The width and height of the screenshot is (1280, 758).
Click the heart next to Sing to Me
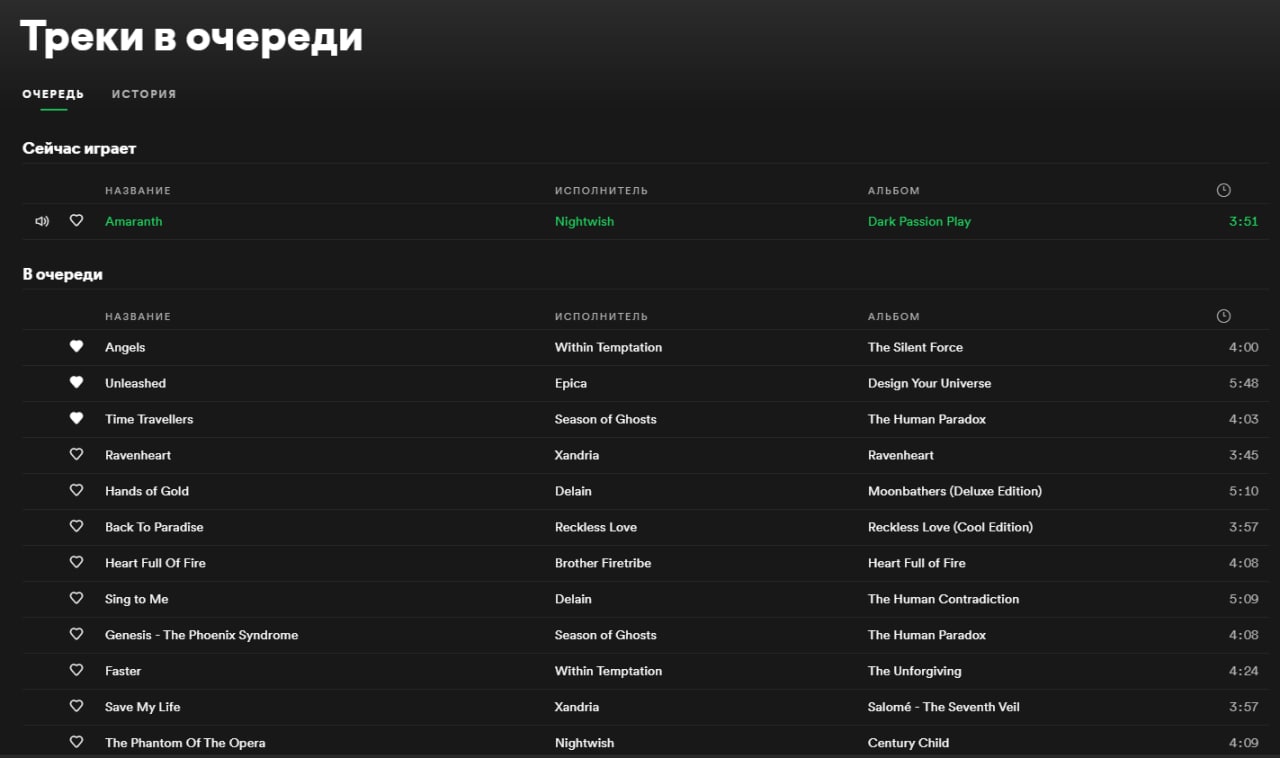[x=76, y=599]
